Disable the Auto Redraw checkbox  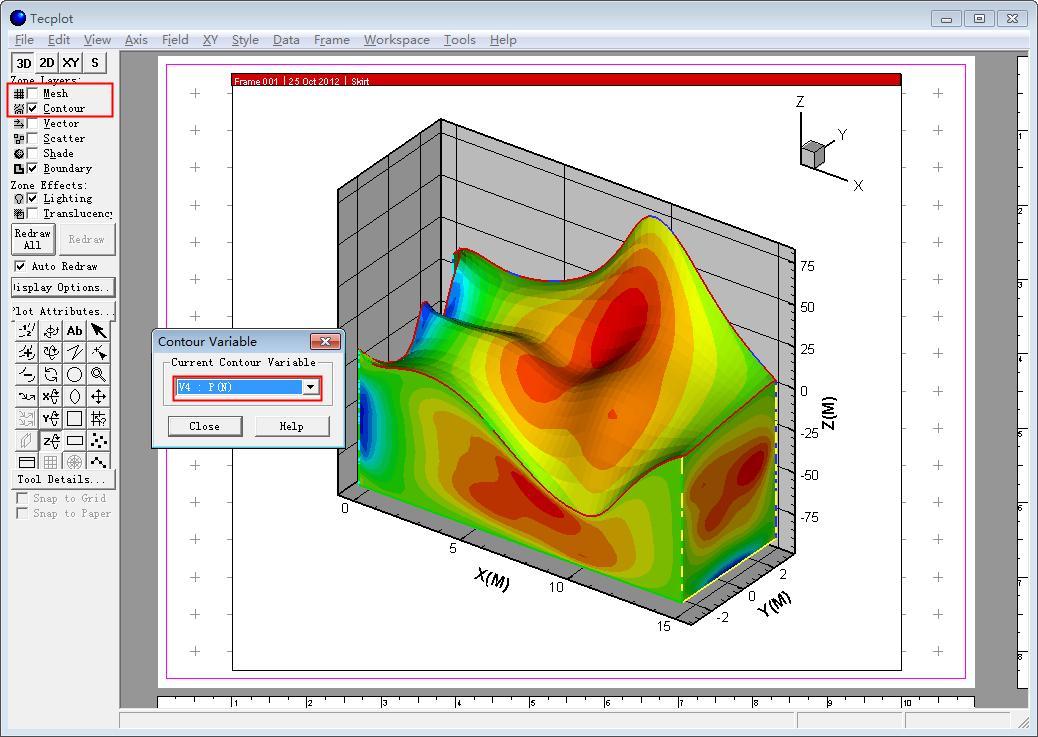tap(20, 266)
